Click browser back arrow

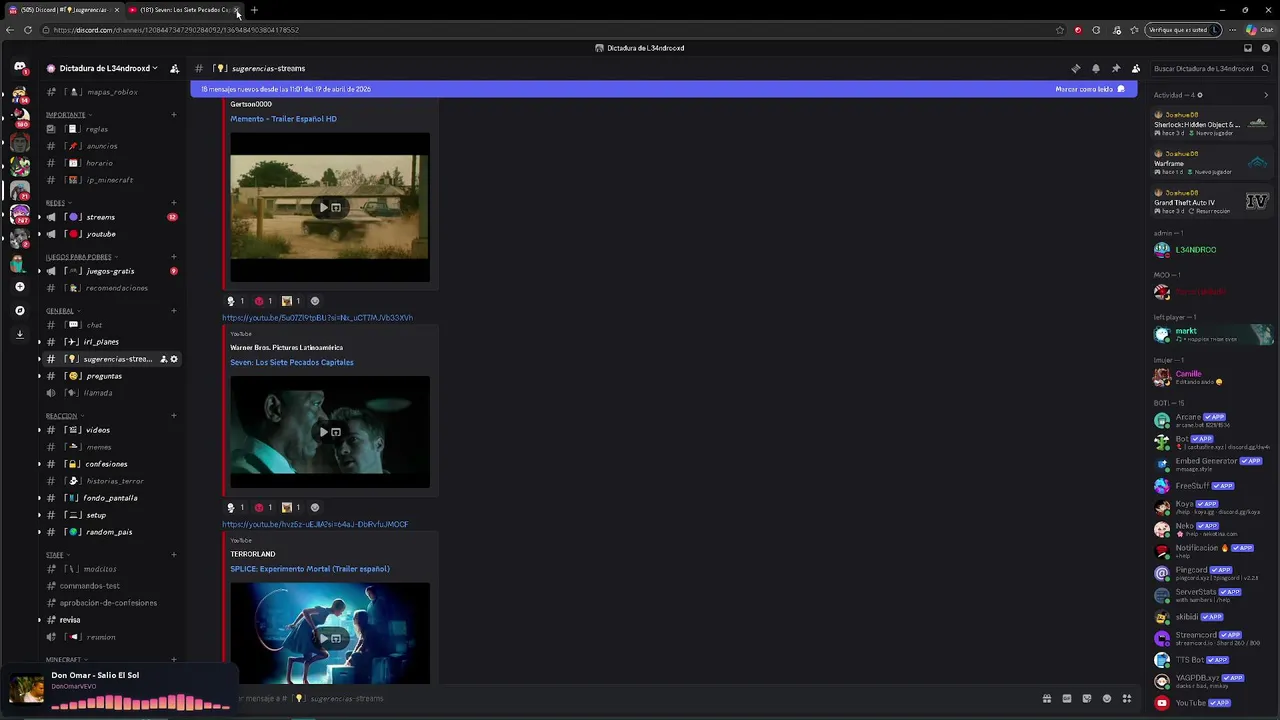click(9, 30)
